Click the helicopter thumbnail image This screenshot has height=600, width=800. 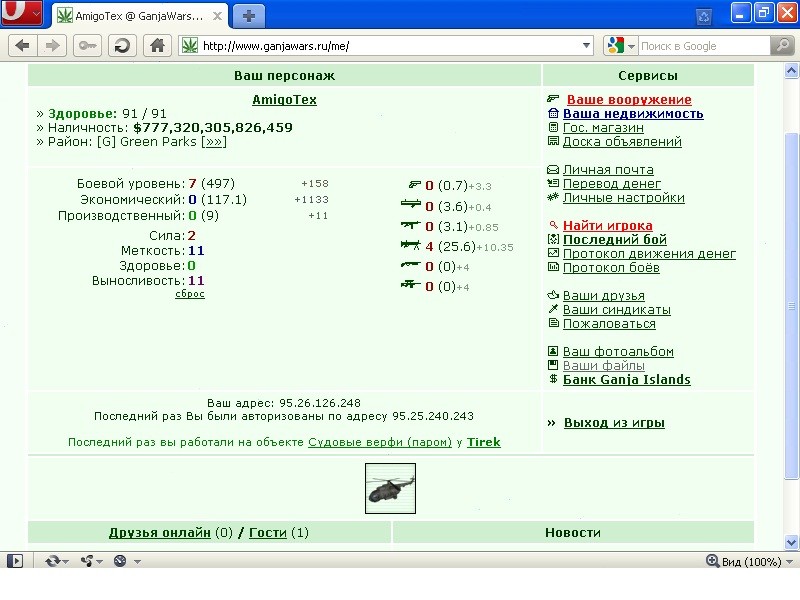pos(390,488)
